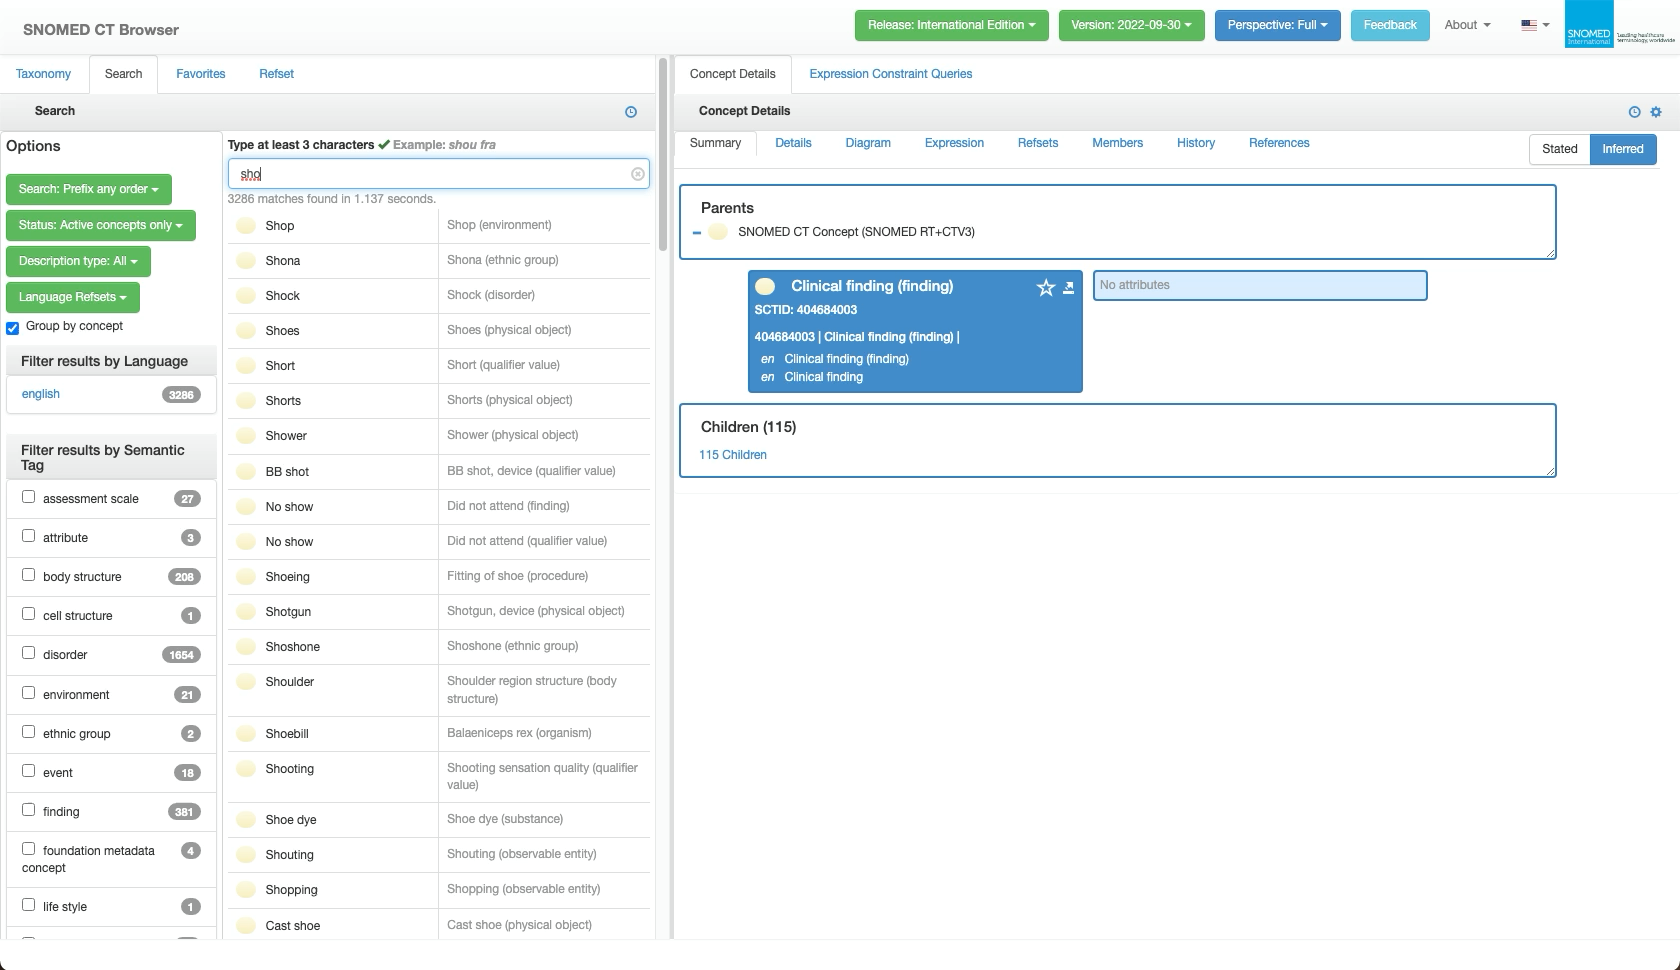Click the concept icon beside Shorts
The width and height of the screenshot is (1680, 970).
pyautogui.click(x=245, y=401)
